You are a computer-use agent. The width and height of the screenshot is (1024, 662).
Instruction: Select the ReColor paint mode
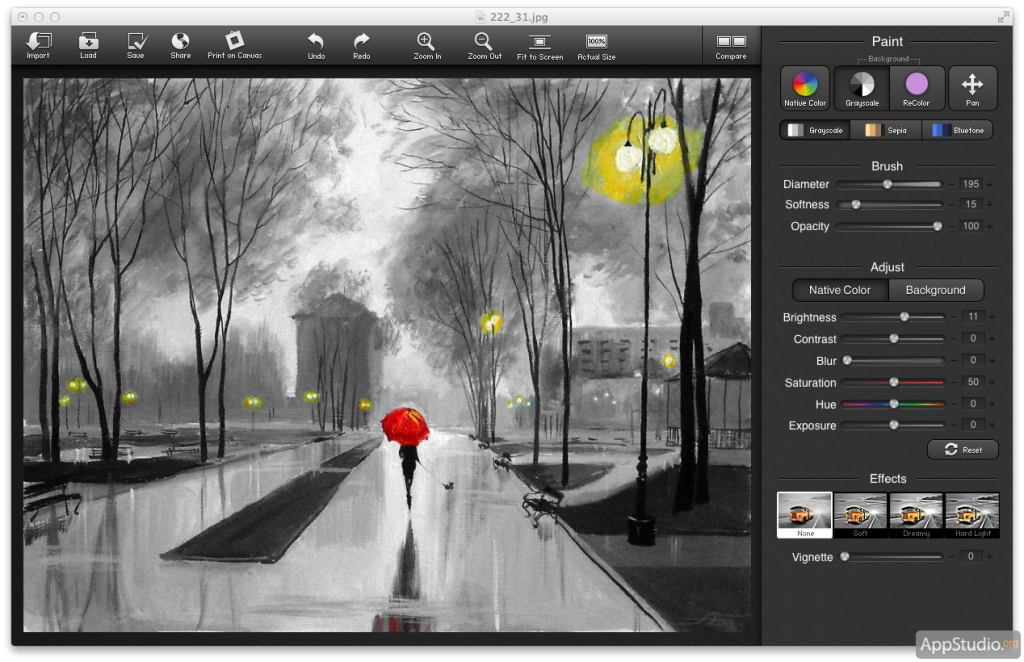pyautogui.click(x=916, y=87)
